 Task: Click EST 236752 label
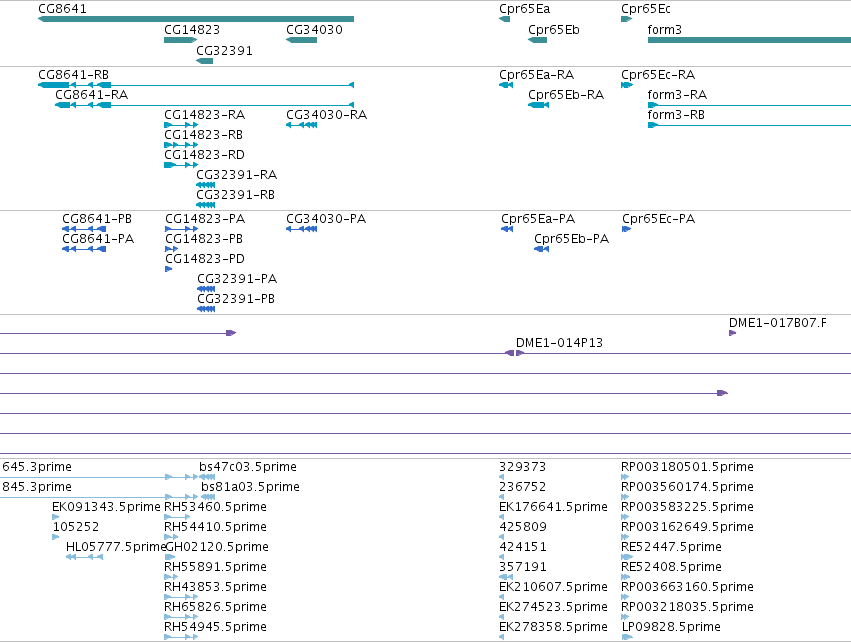click(x=523, y=487)
